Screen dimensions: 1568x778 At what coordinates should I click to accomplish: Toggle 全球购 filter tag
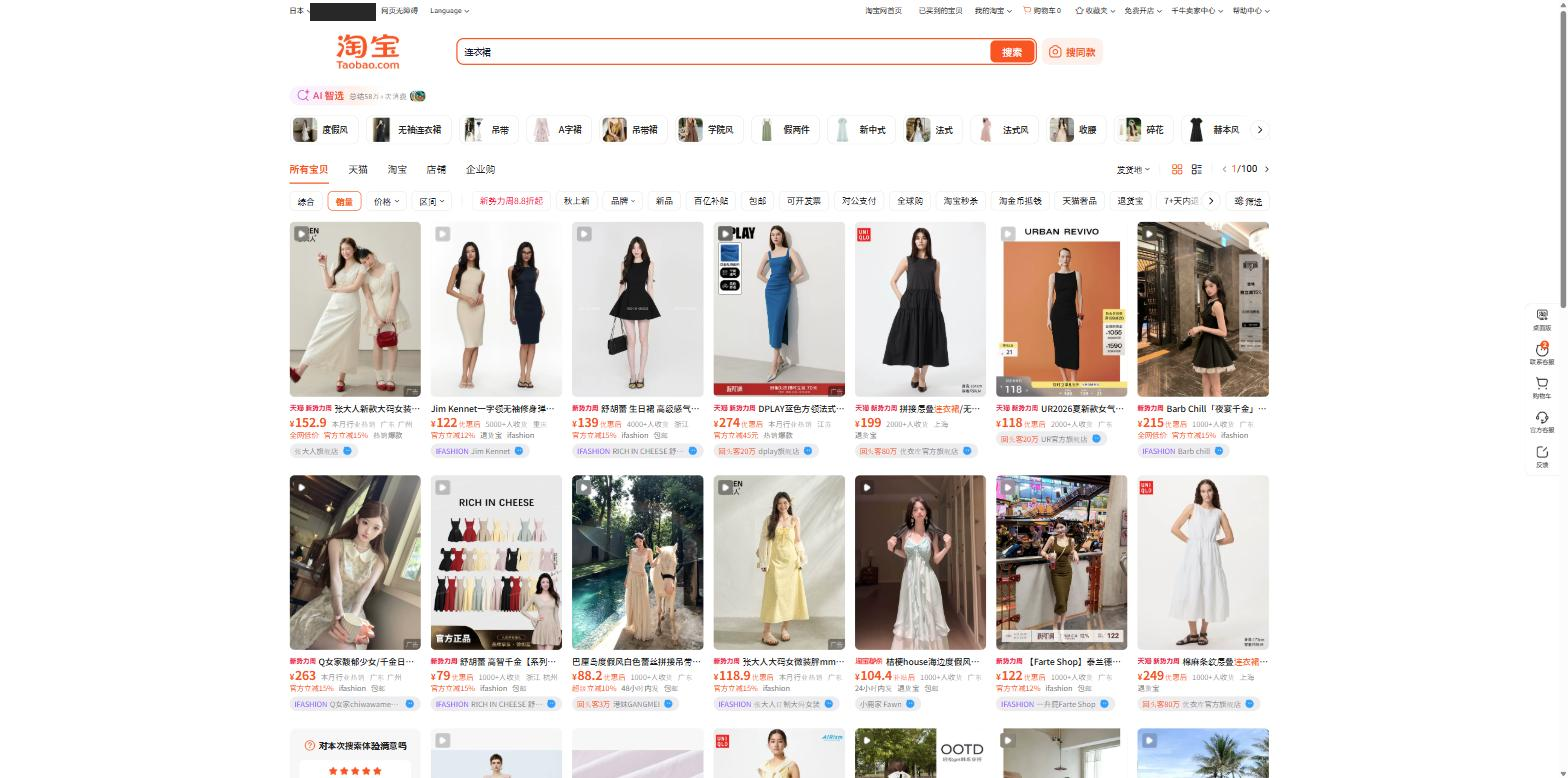[910, 201]
